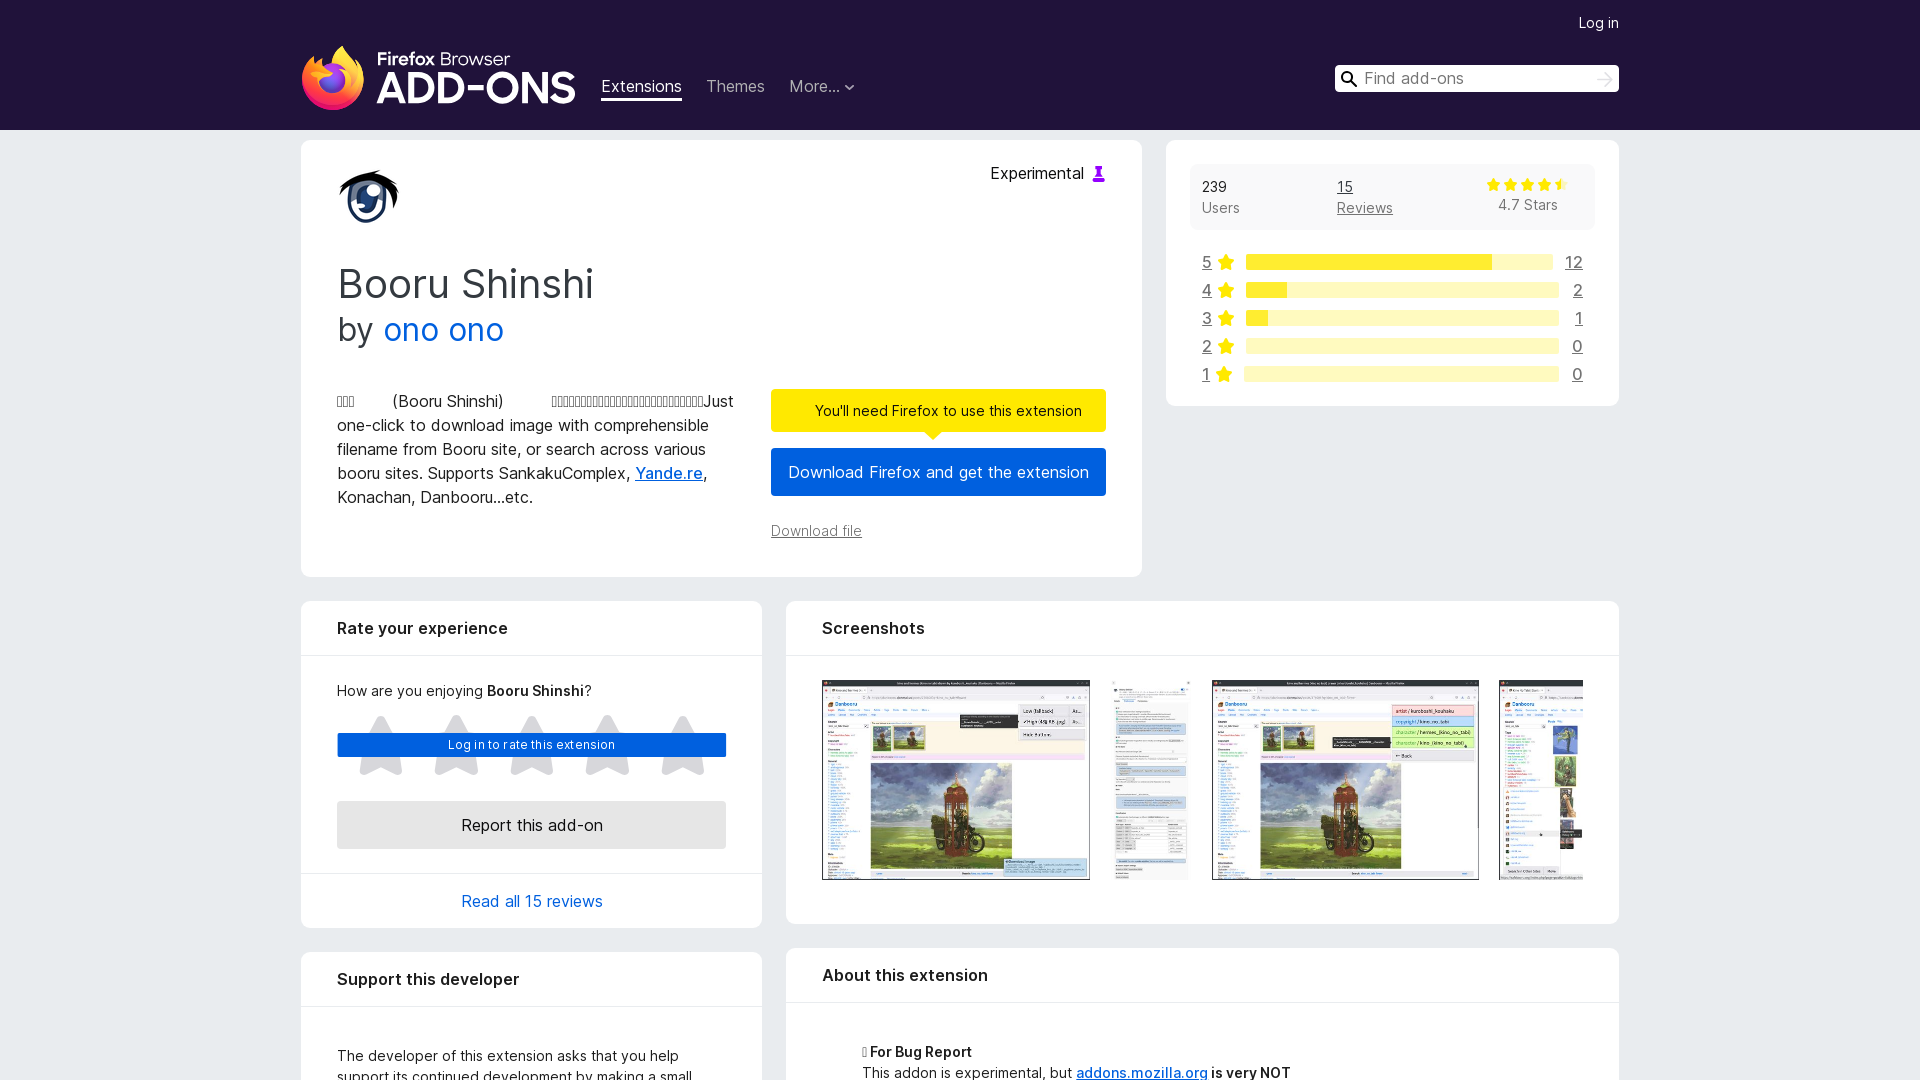This screenshot has height=1080, width=1920.
Task: Click Download Firefox and get the extension
Action: [x=938, y=472]
